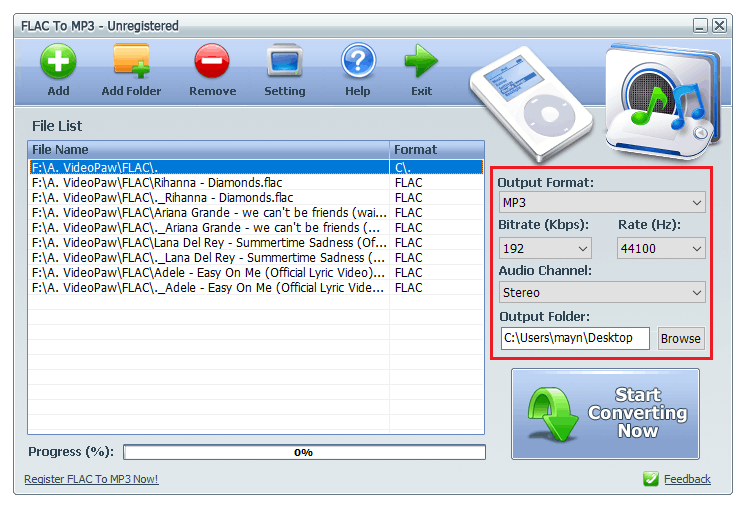Minimize the FLAC To MP3 window
Viewport: 748px width, 506px height.
[x=700, y=25]
